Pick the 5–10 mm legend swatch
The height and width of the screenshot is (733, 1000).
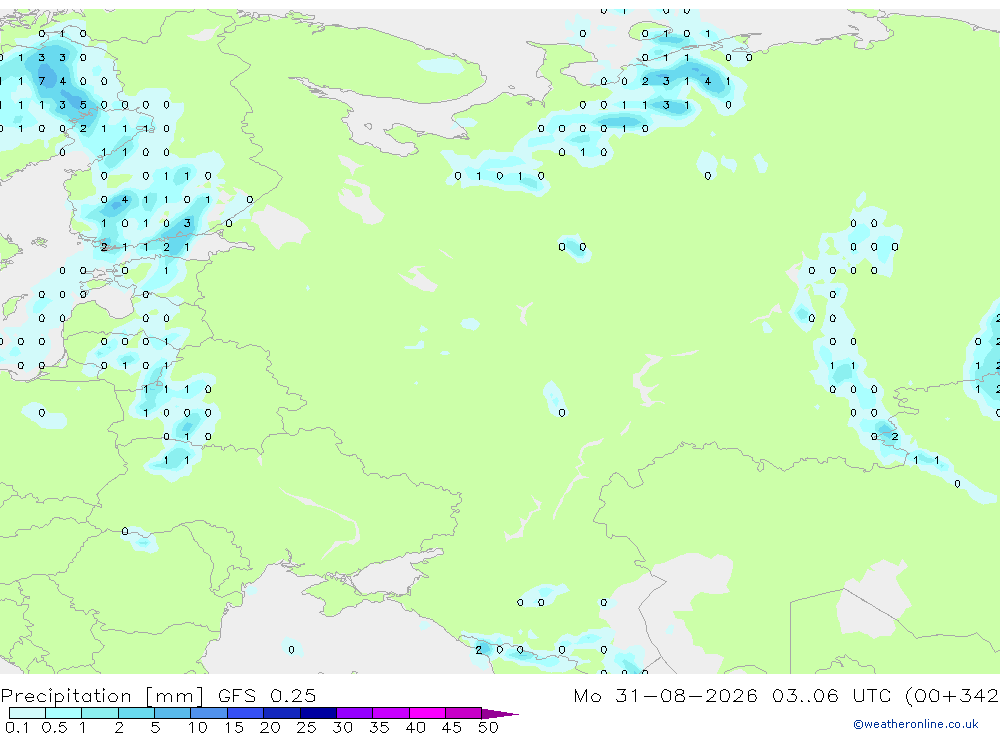172,713
